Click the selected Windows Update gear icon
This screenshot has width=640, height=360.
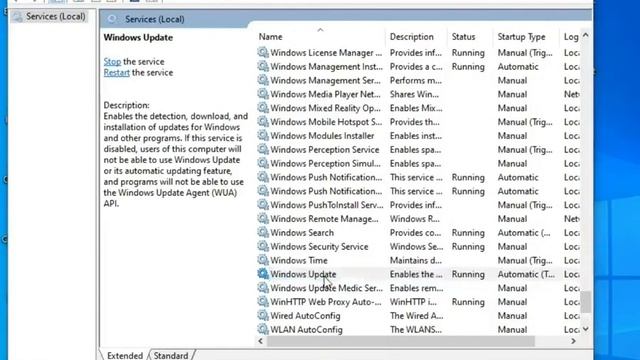click(263, 274)
